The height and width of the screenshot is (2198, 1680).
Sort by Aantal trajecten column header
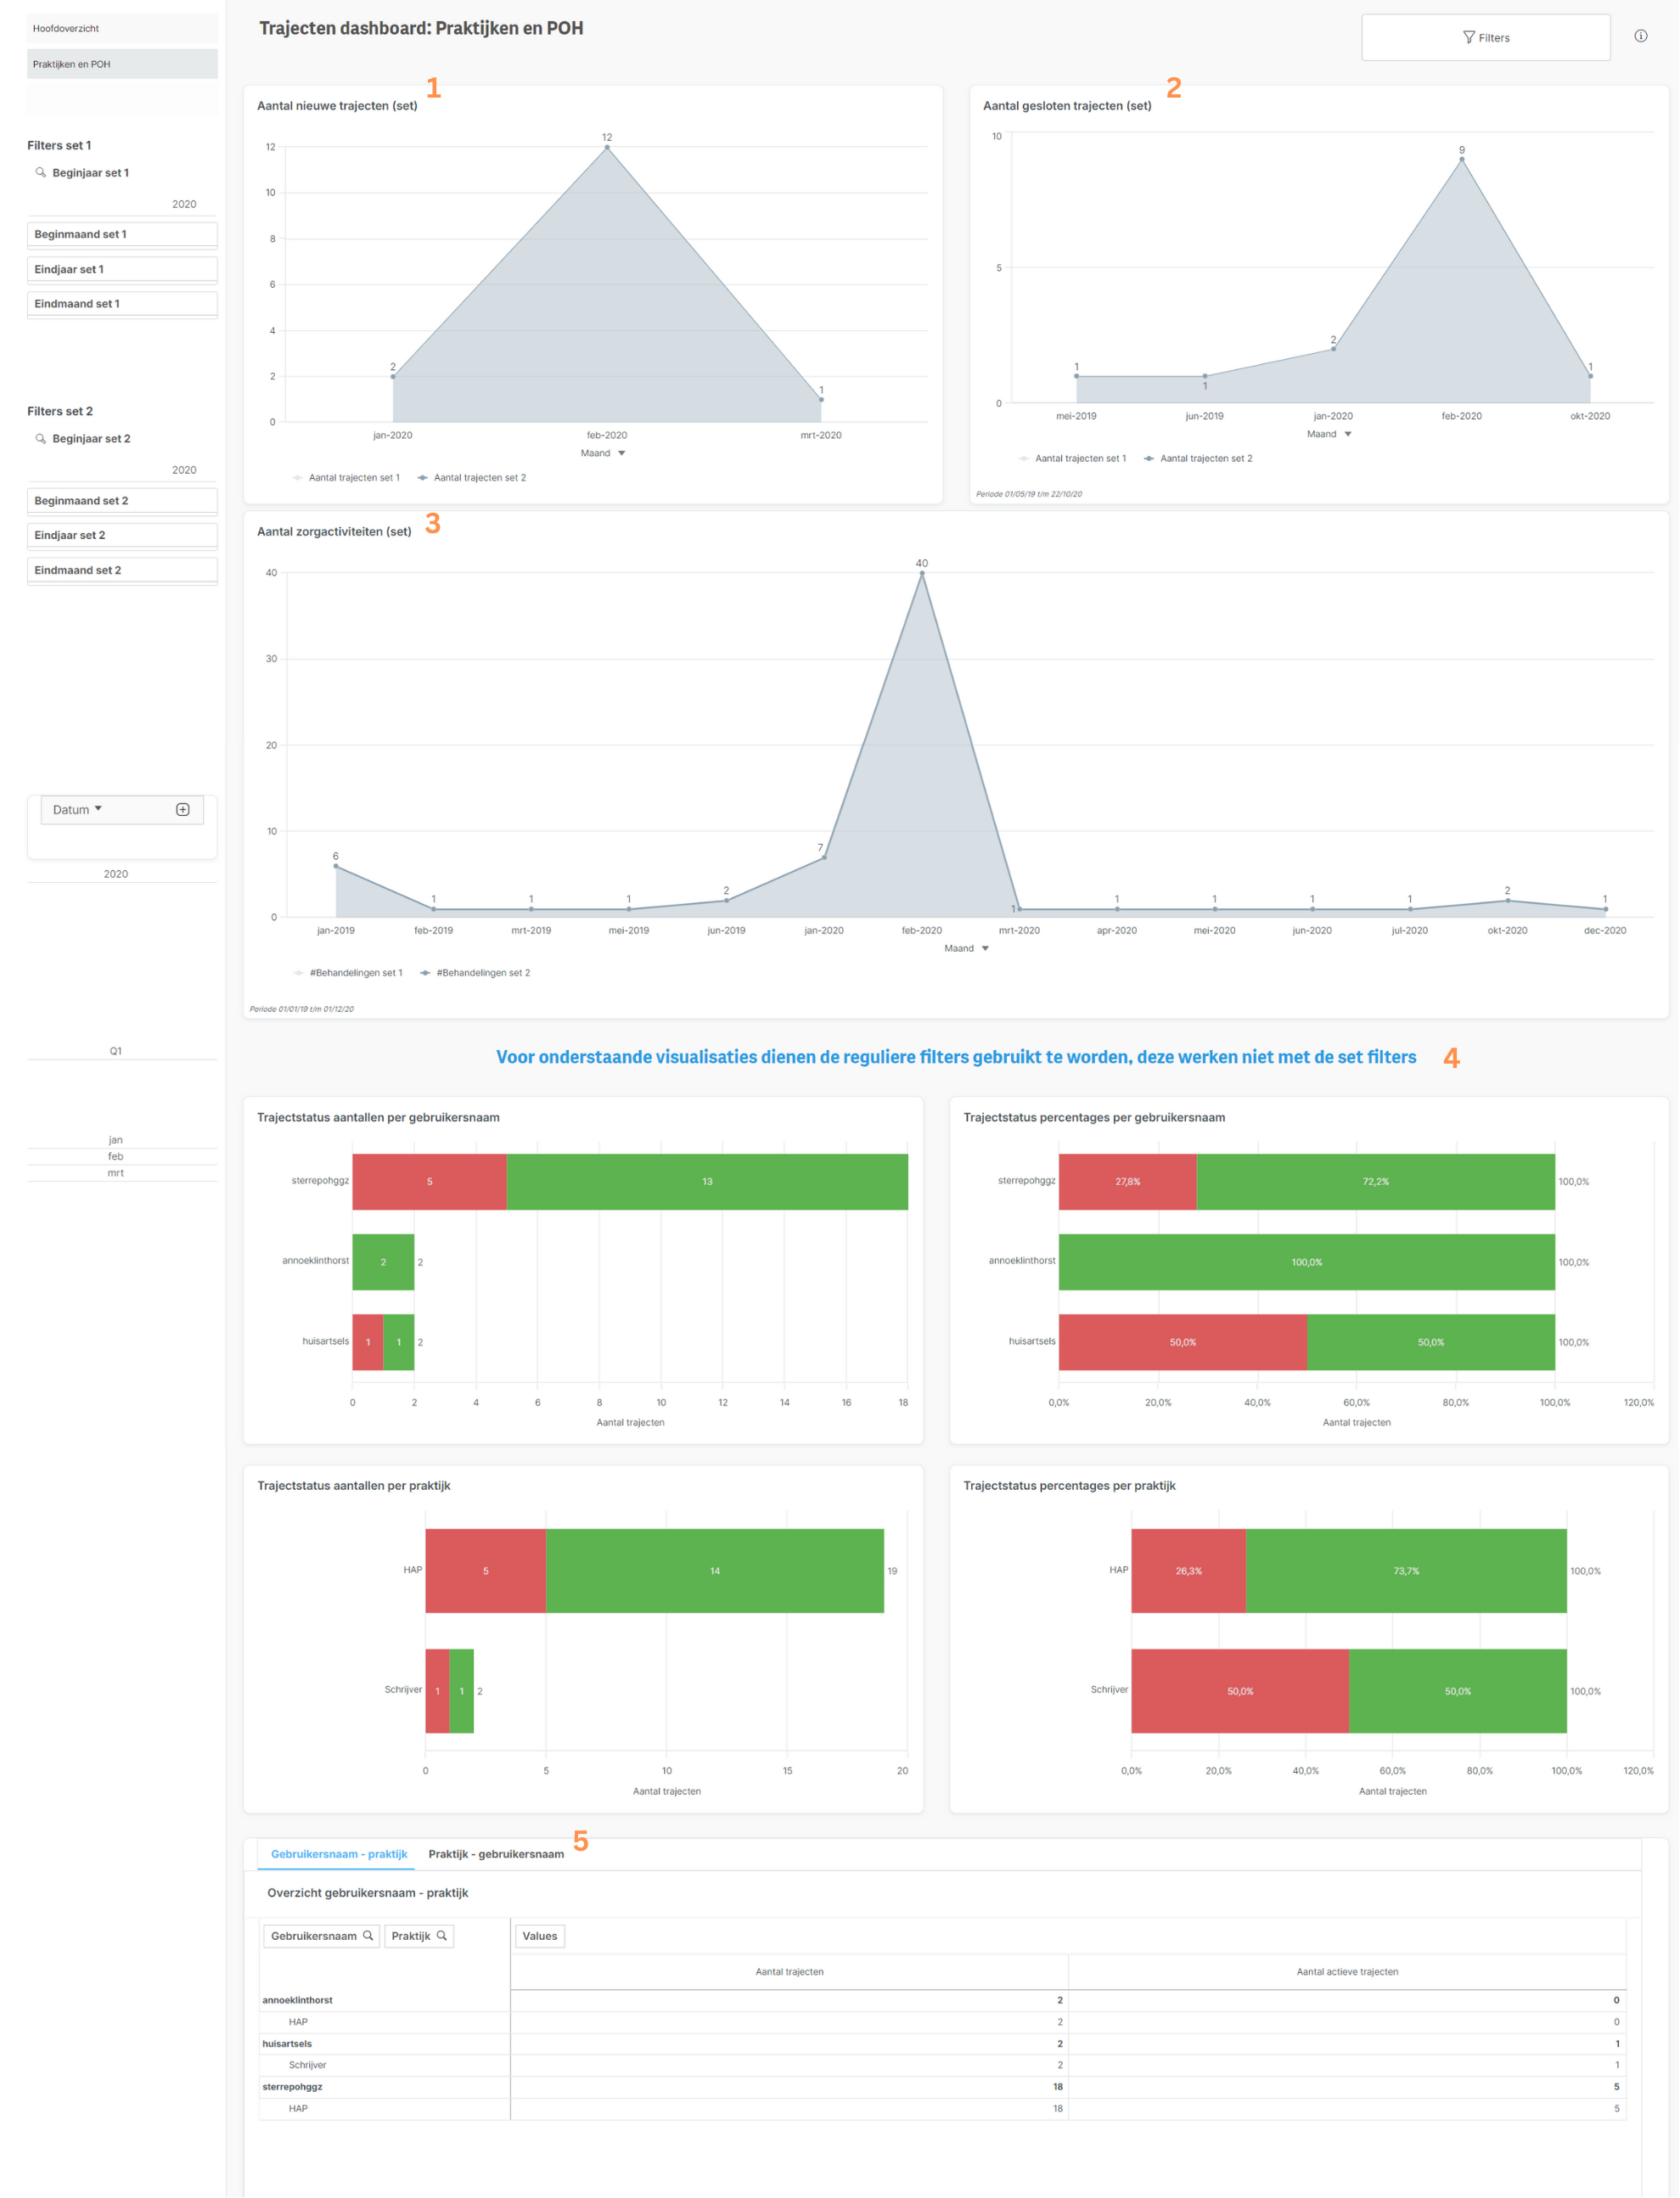[789, 1972]
